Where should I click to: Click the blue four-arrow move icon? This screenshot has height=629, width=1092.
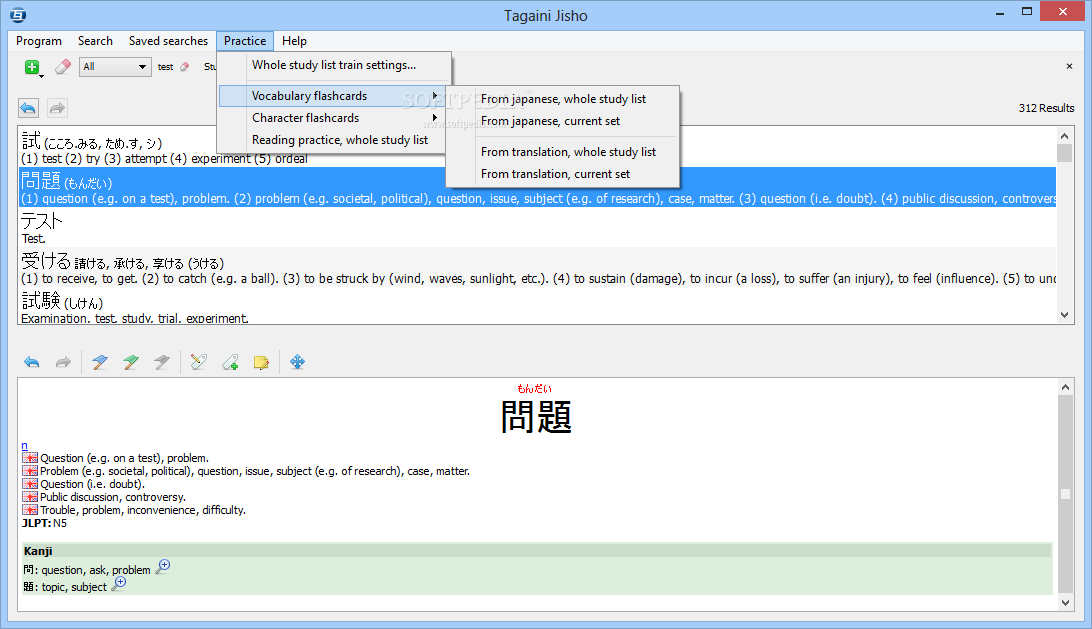297,362
